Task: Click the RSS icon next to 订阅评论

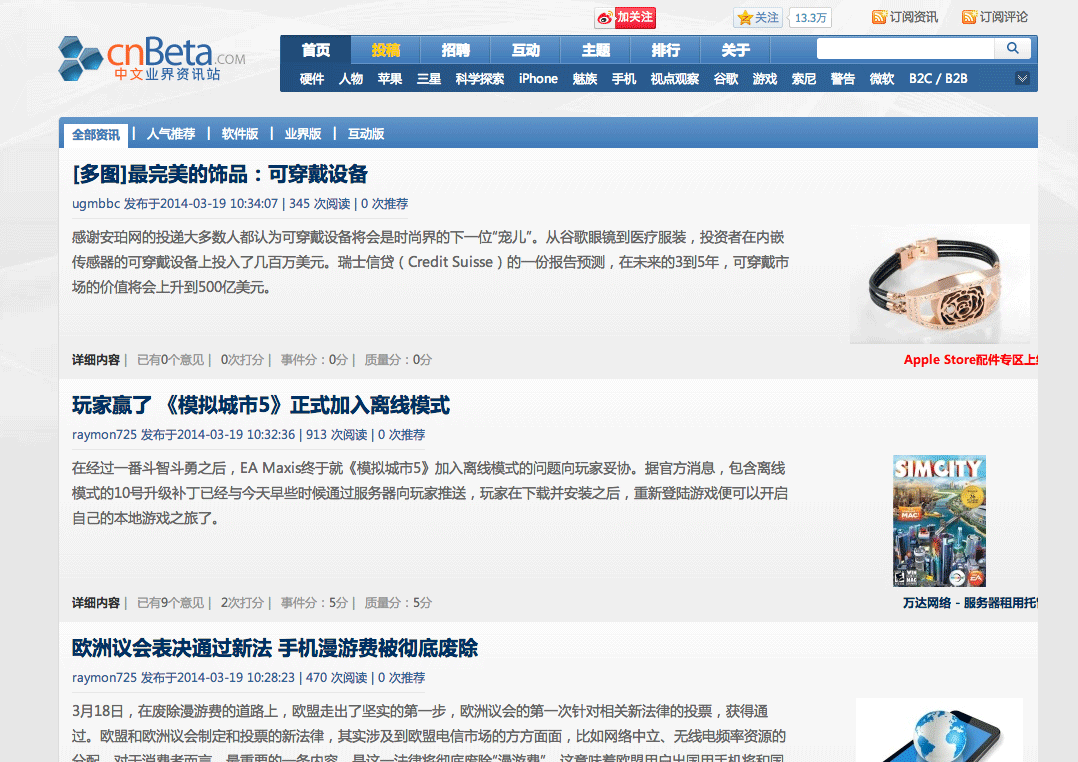Action: tap(970, 17)
